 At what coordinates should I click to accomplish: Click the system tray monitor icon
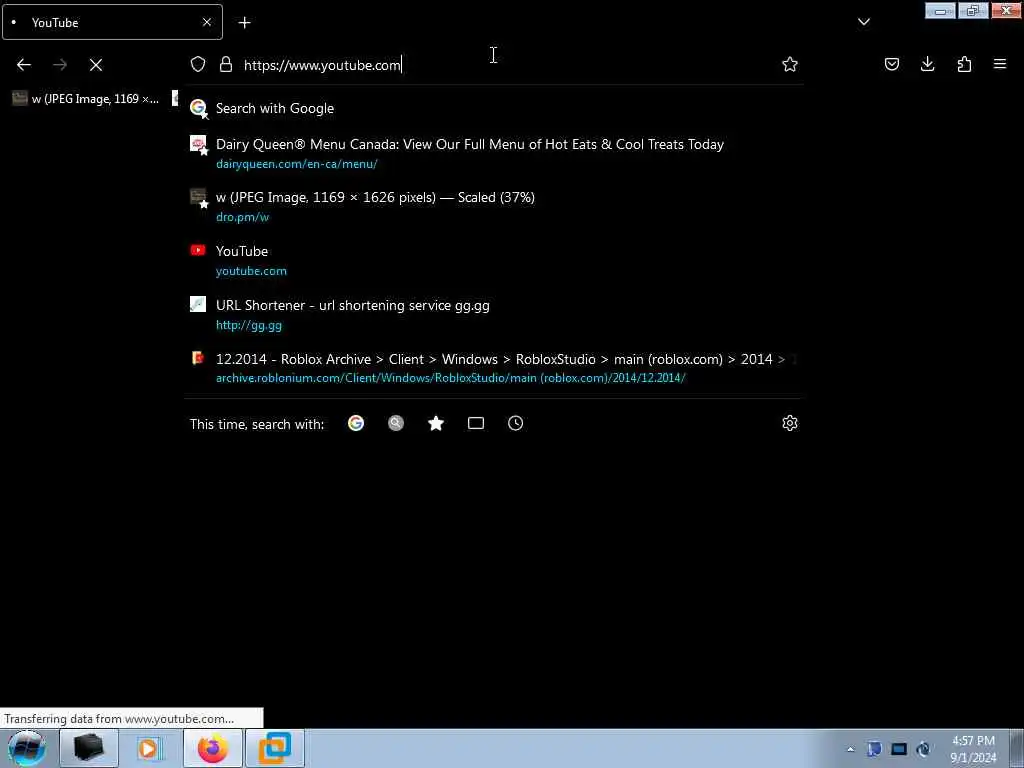point(899,749)
